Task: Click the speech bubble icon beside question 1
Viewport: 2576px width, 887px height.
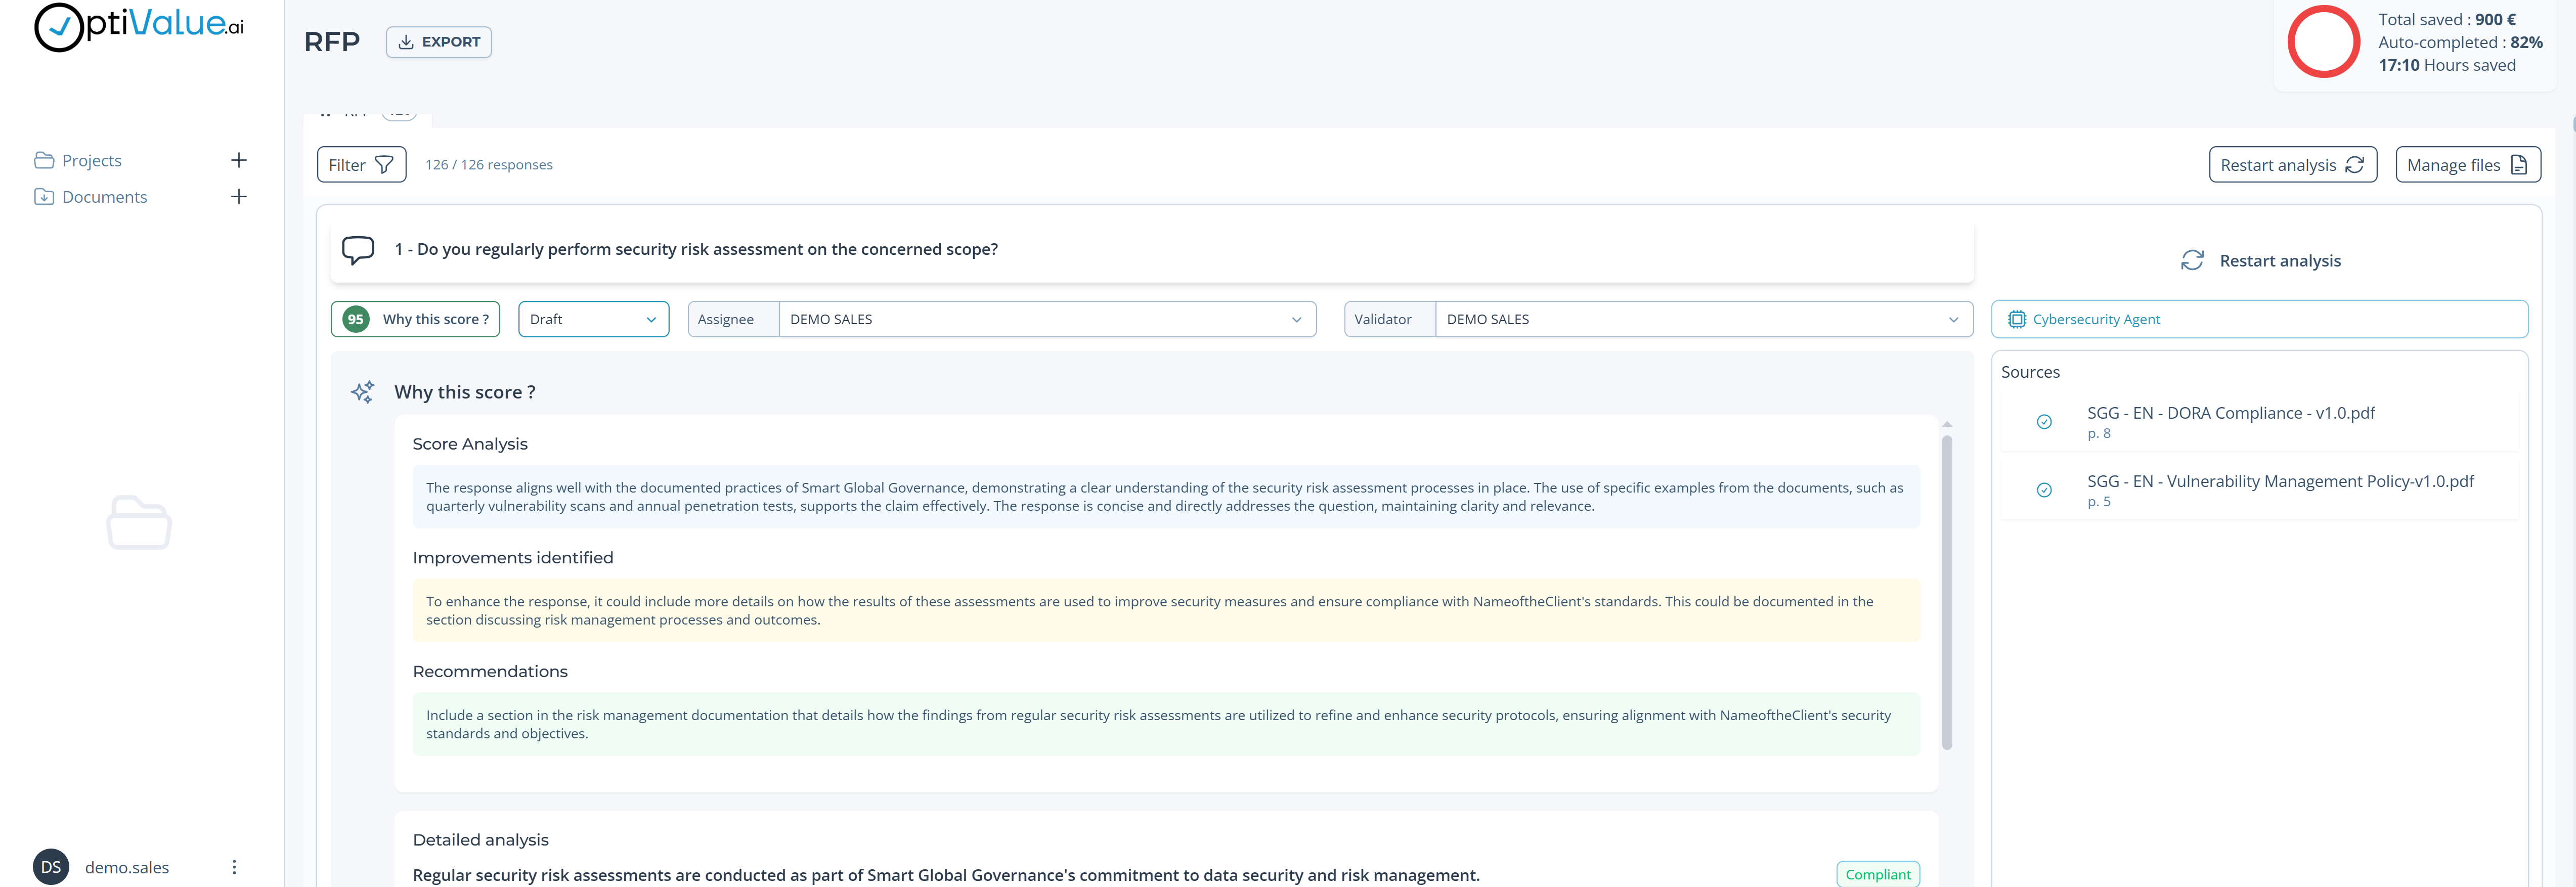Action: click(357, 250)
